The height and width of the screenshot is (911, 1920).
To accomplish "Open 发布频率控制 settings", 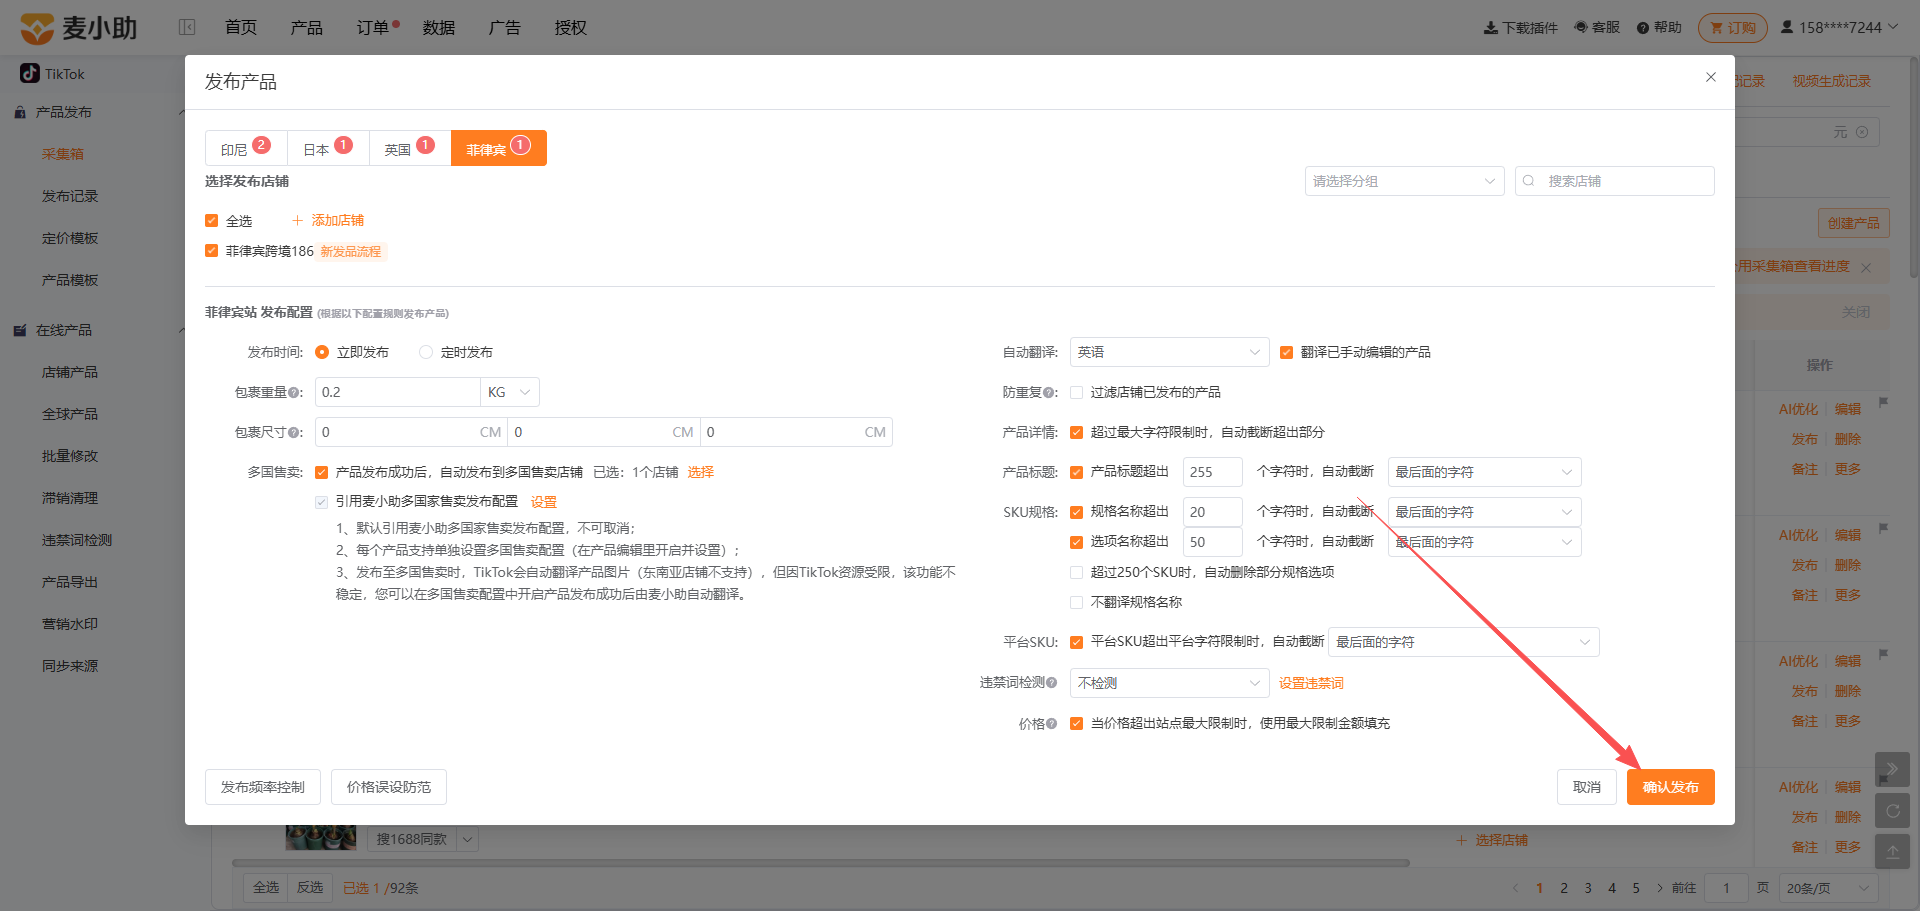I will 262,787.
